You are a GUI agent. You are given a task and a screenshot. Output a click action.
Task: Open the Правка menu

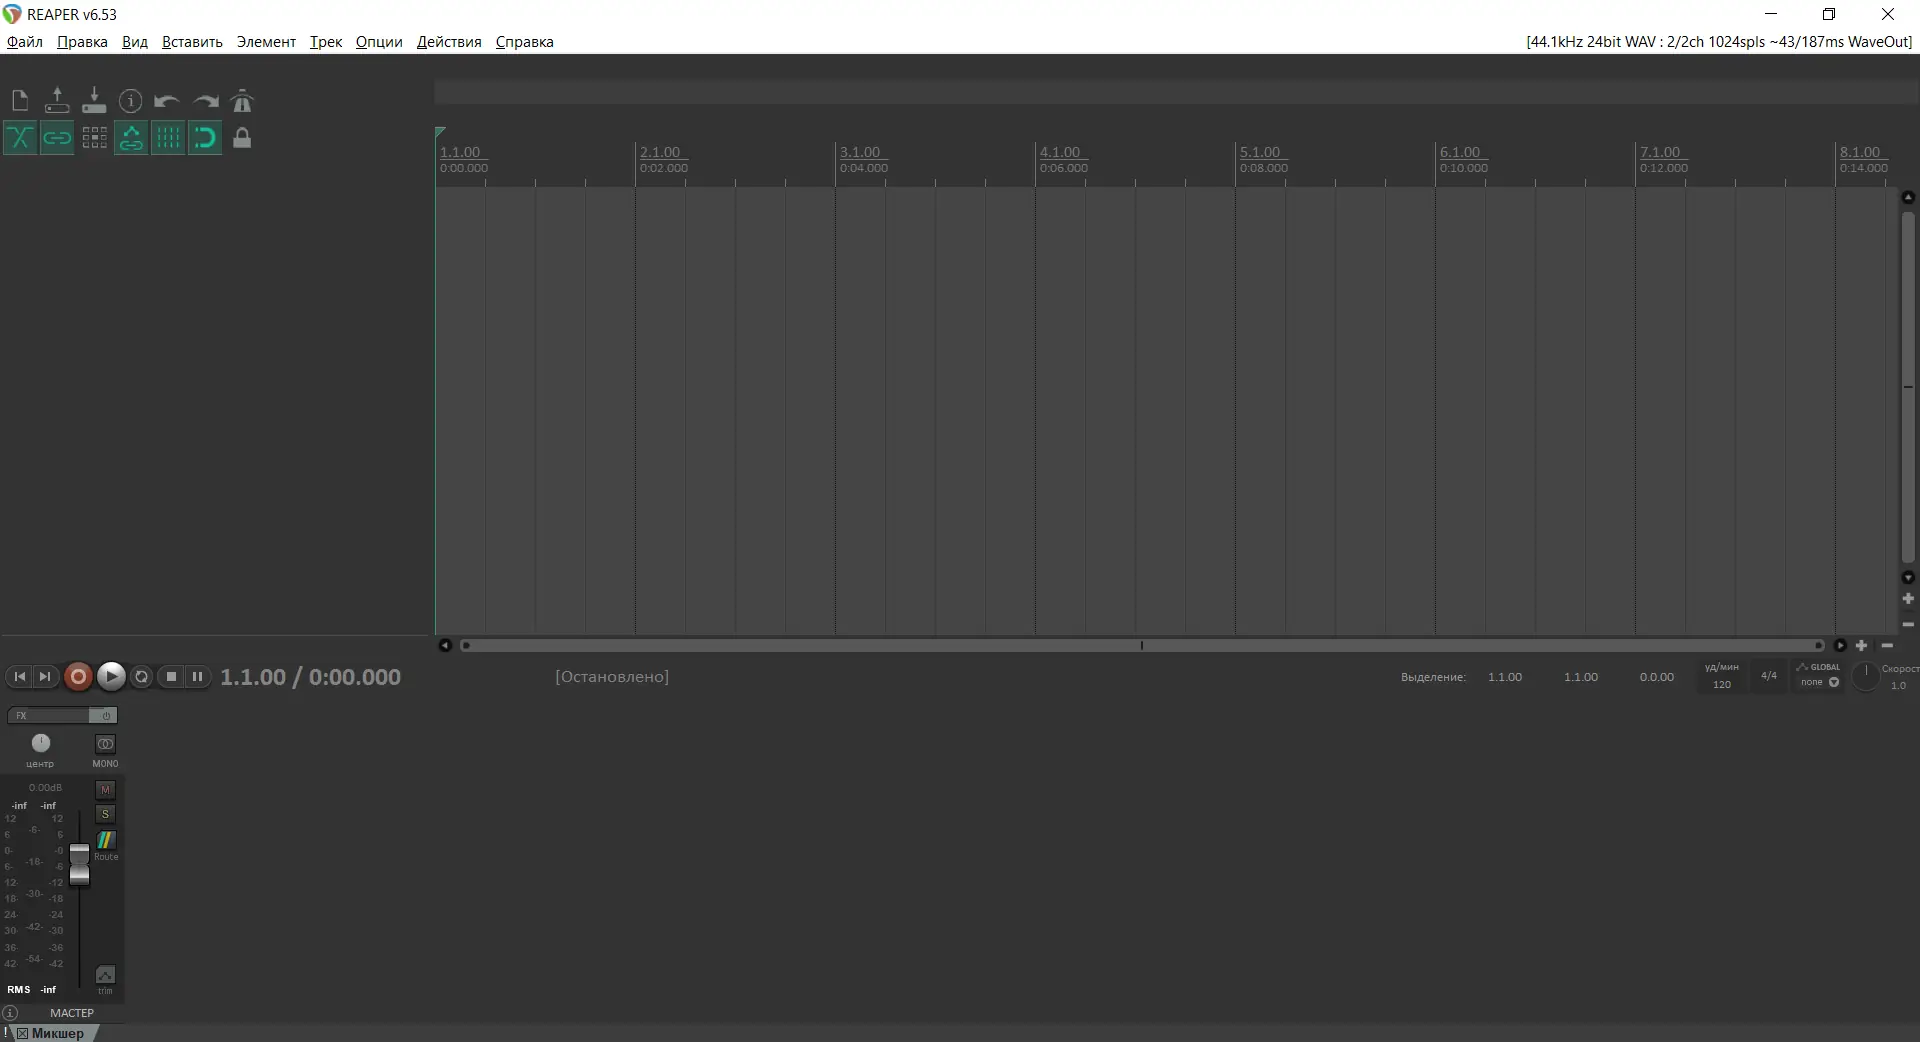[x=82, y=42]
